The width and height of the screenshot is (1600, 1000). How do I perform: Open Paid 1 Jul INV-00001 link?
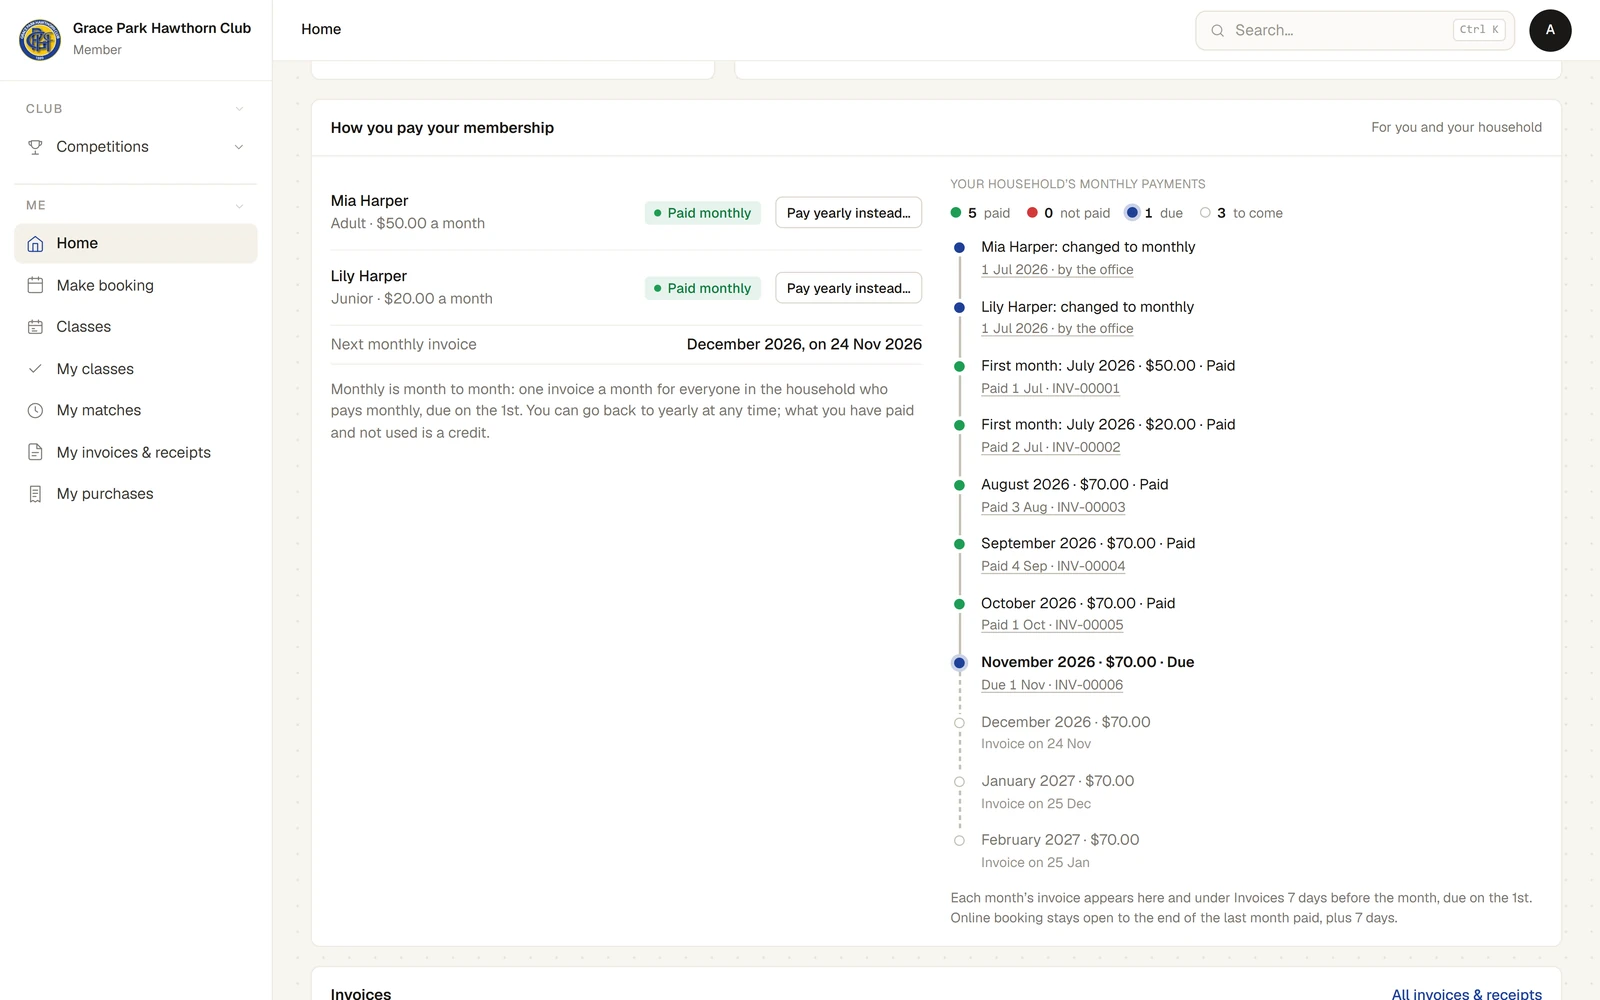pyautogui.click(x=1050, y=388)
